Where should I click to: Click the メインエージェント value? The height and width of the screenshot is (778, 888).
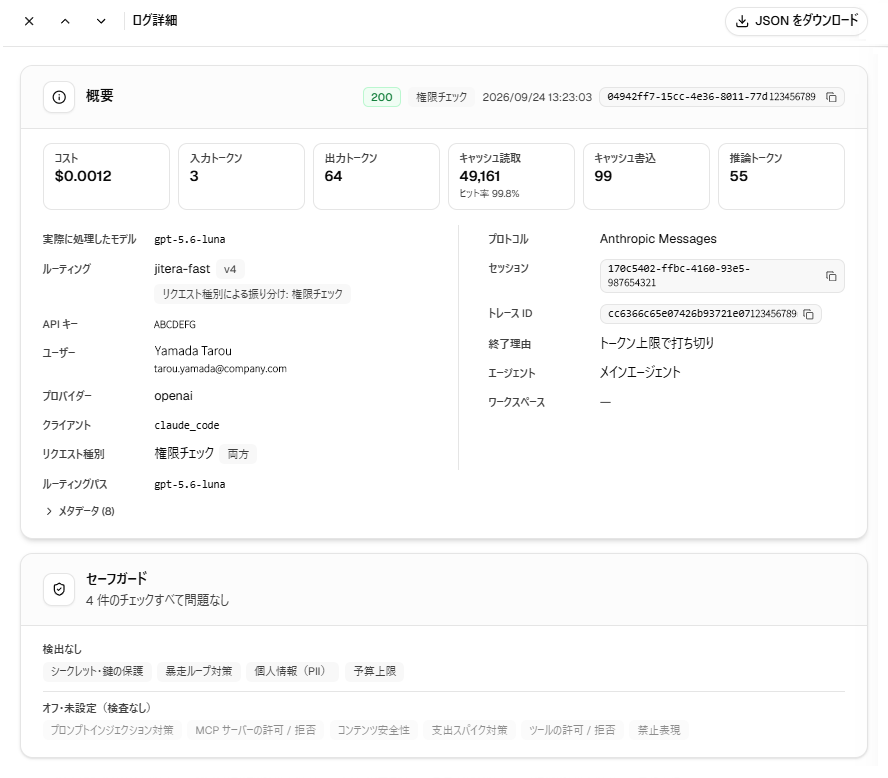[x=640, y=373]
